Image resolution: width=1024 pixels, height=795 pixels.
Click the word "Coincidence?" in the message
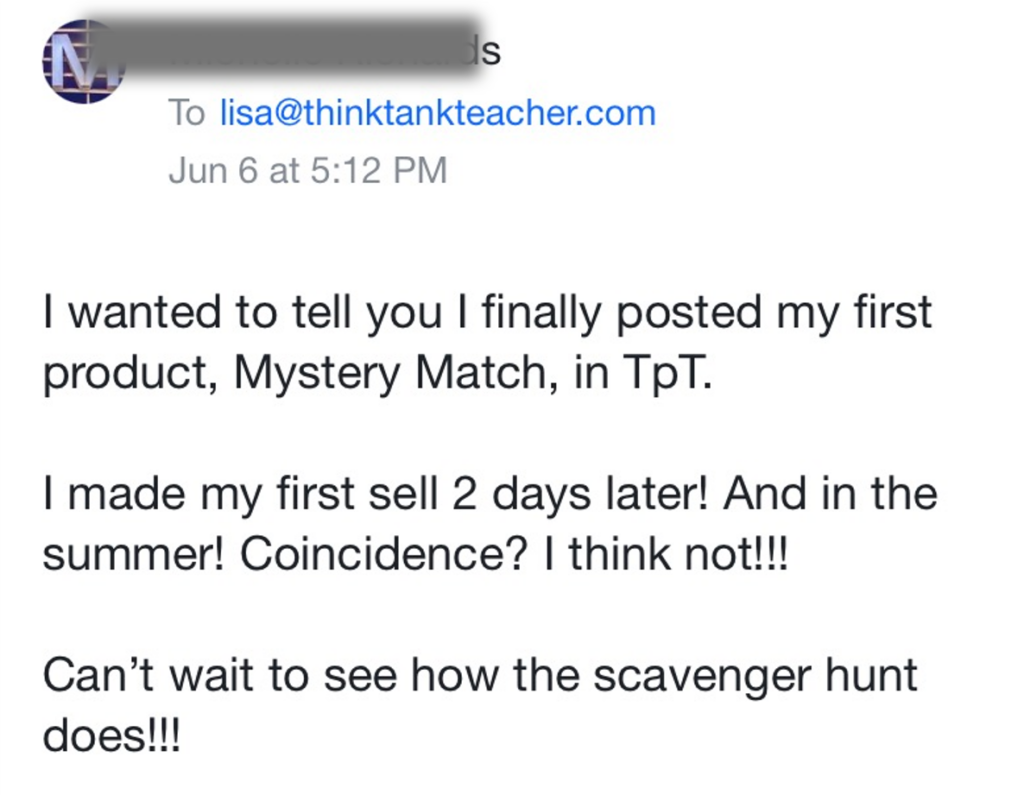point(383,555)
